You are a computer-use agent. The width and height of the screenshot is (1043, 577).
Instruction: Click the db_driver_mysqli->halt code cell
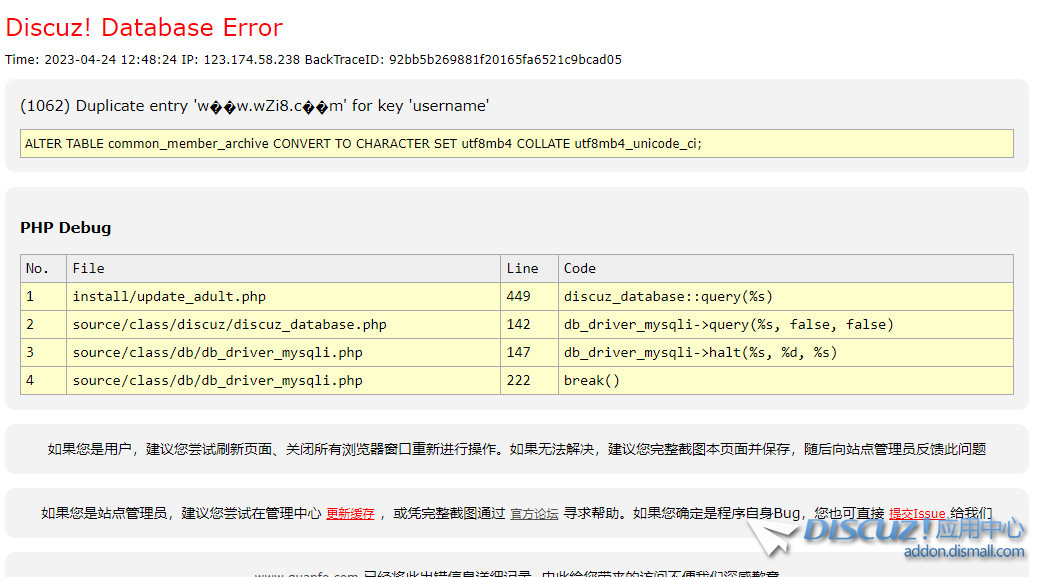tap(700, 352)
